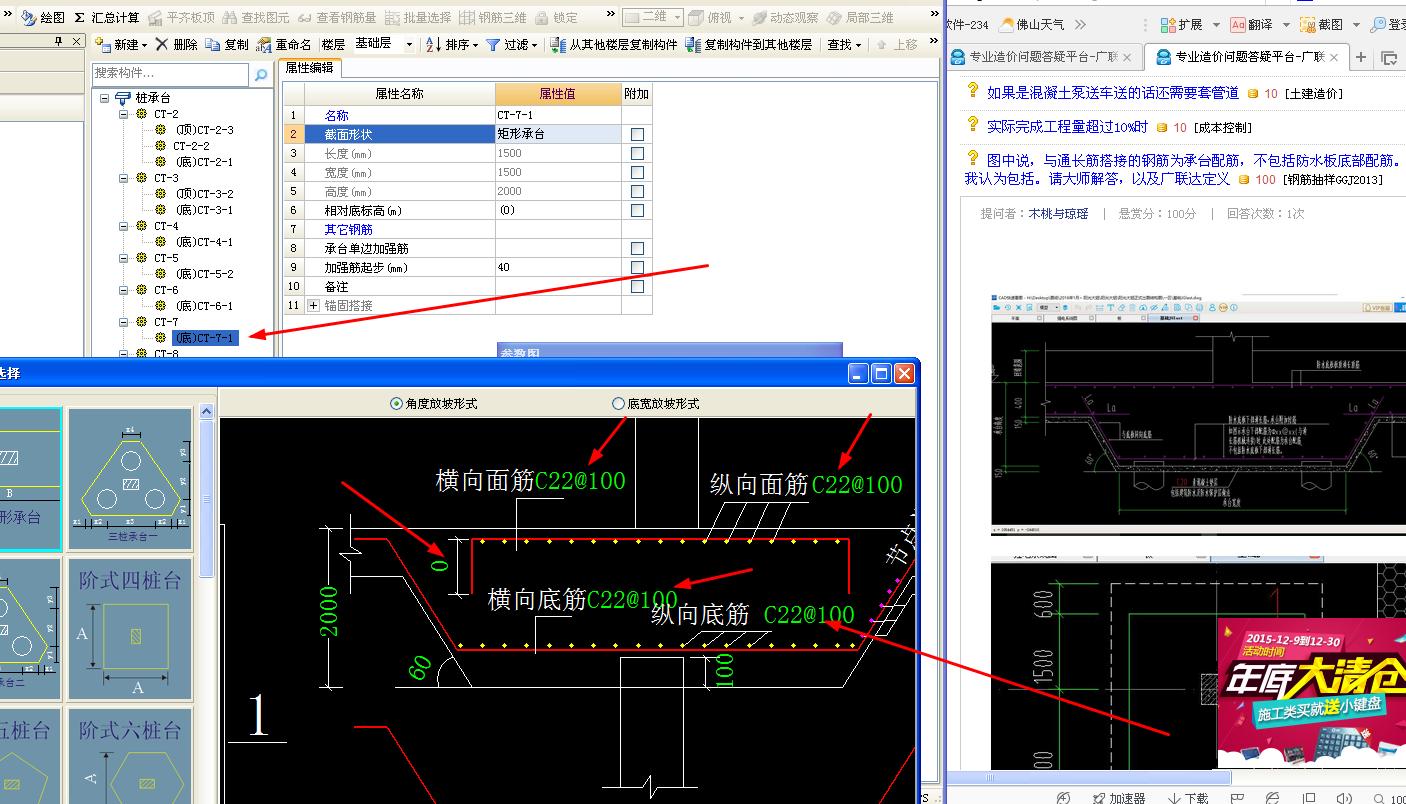Open the 绘图 drawing mode
Screen dimensions: 1406x804
(43, 17)
